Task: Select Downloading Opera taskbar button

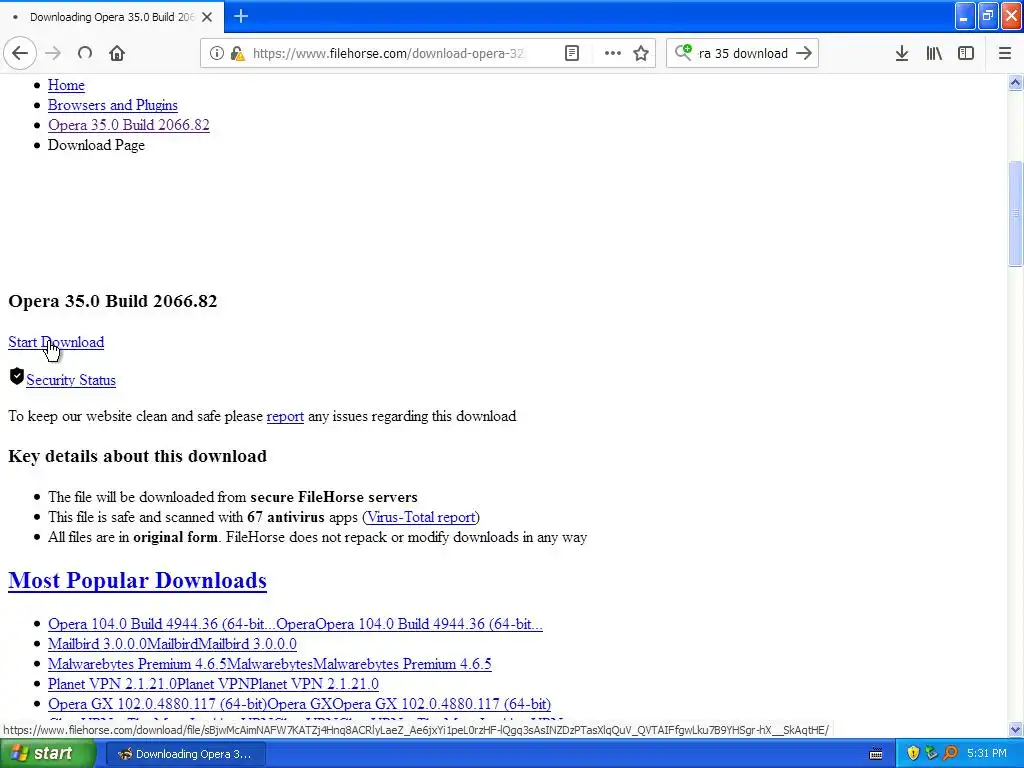Action: tap(185, 754)
